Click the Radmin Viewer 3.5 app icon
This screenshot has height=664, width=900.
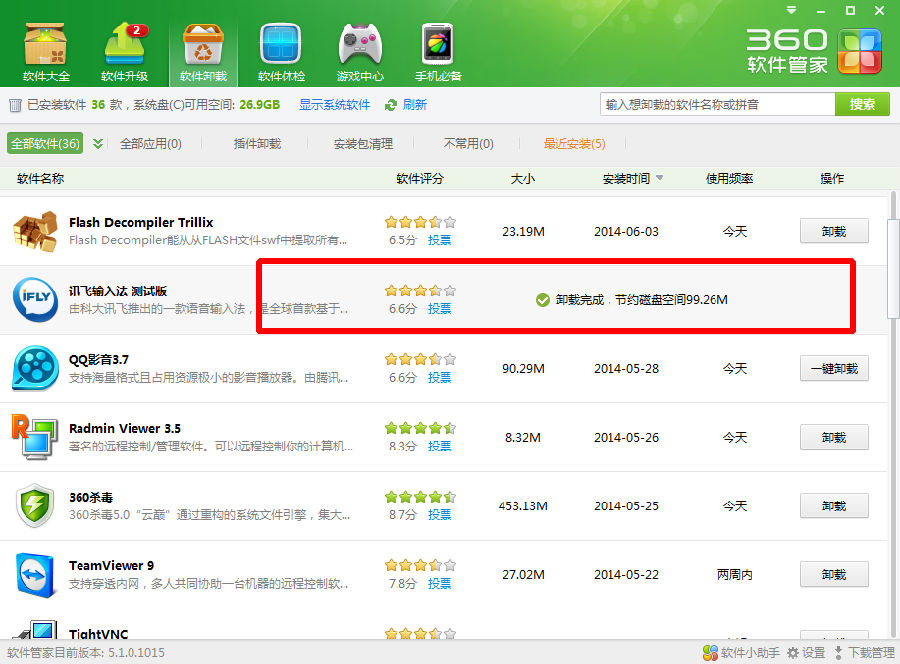point(35,437)
